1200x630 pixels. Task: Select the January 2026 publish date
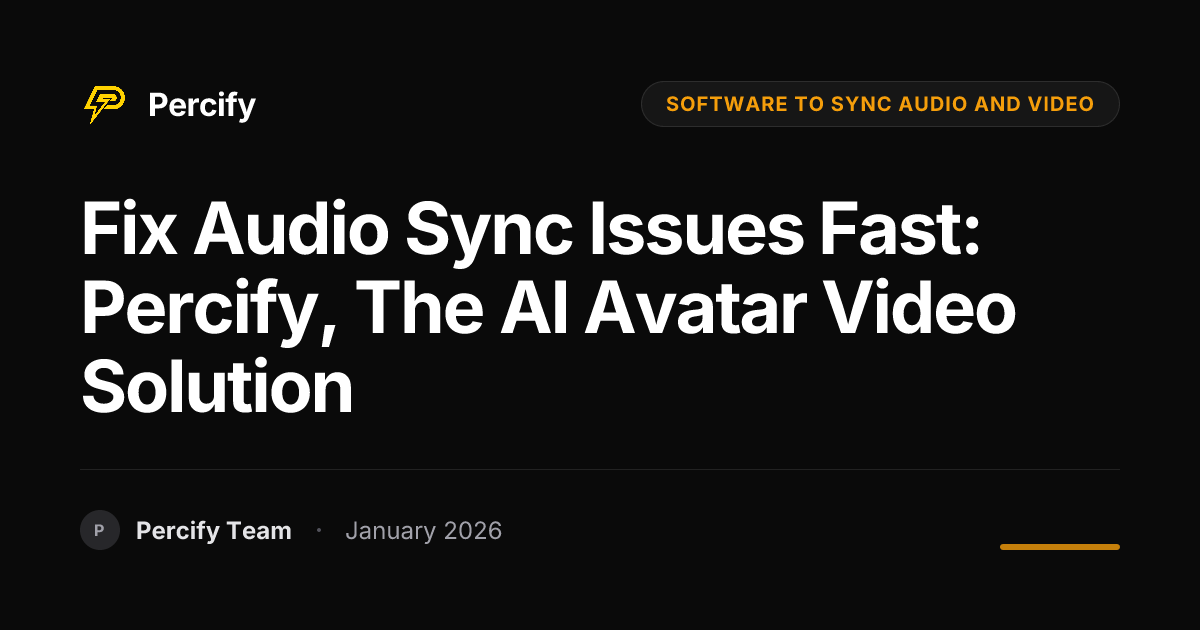coord(423,531)
